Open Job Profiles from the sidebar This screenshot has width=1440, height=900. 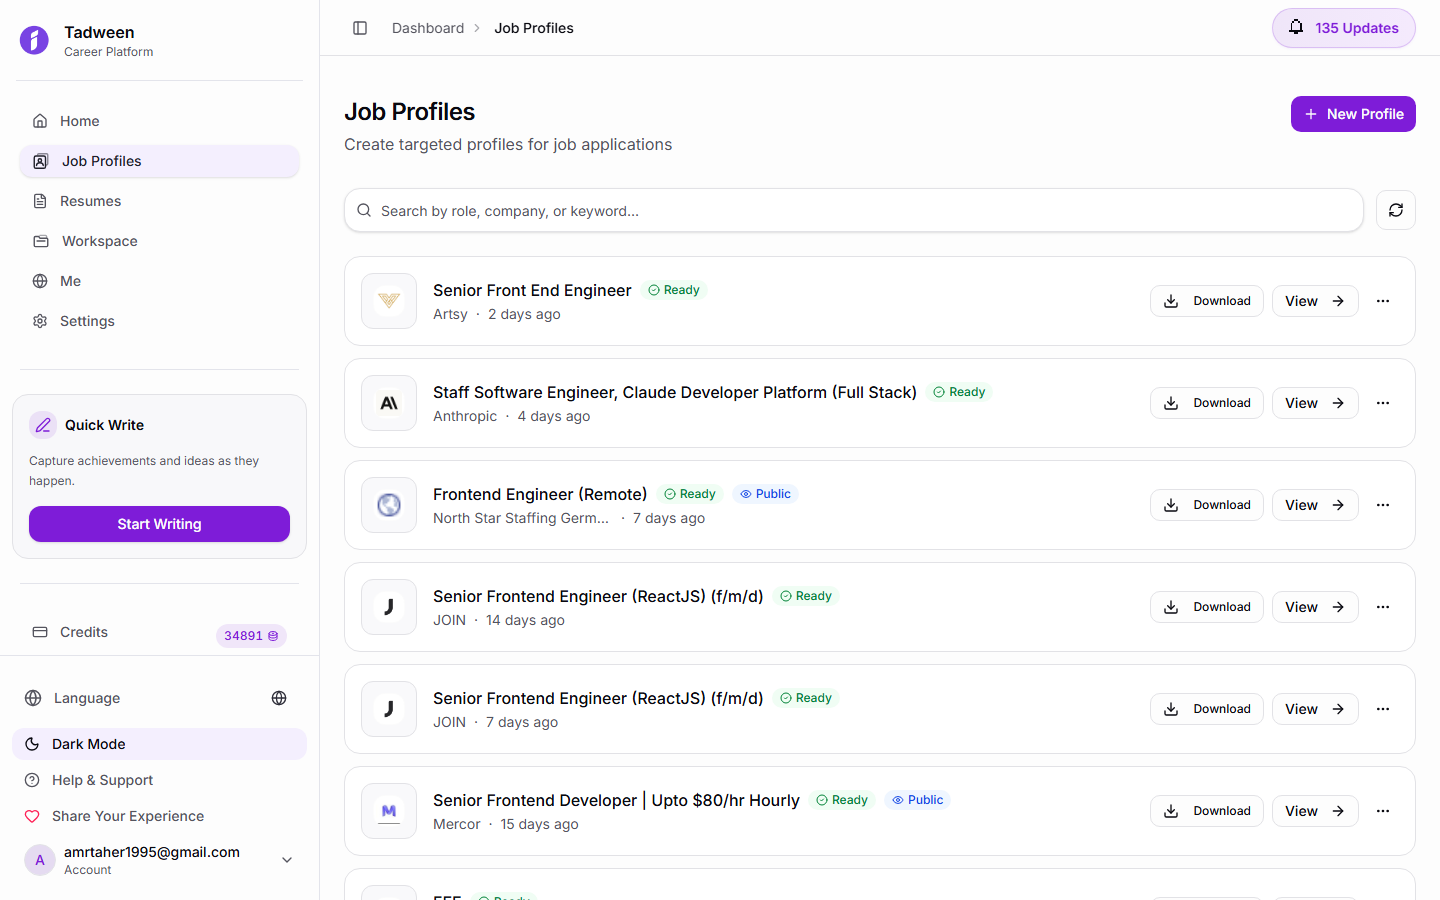tap(101, 161)
